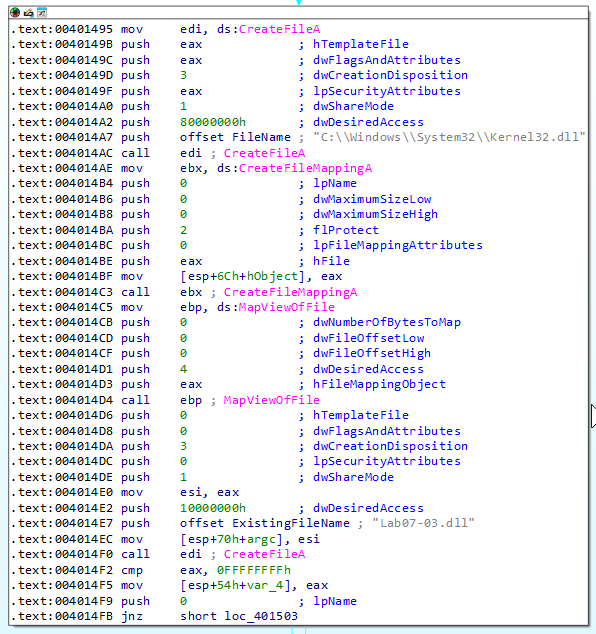Select the 80000000h dwDesiredAccess value
Viewport: 596px width, 634px height.
point(213,122)
